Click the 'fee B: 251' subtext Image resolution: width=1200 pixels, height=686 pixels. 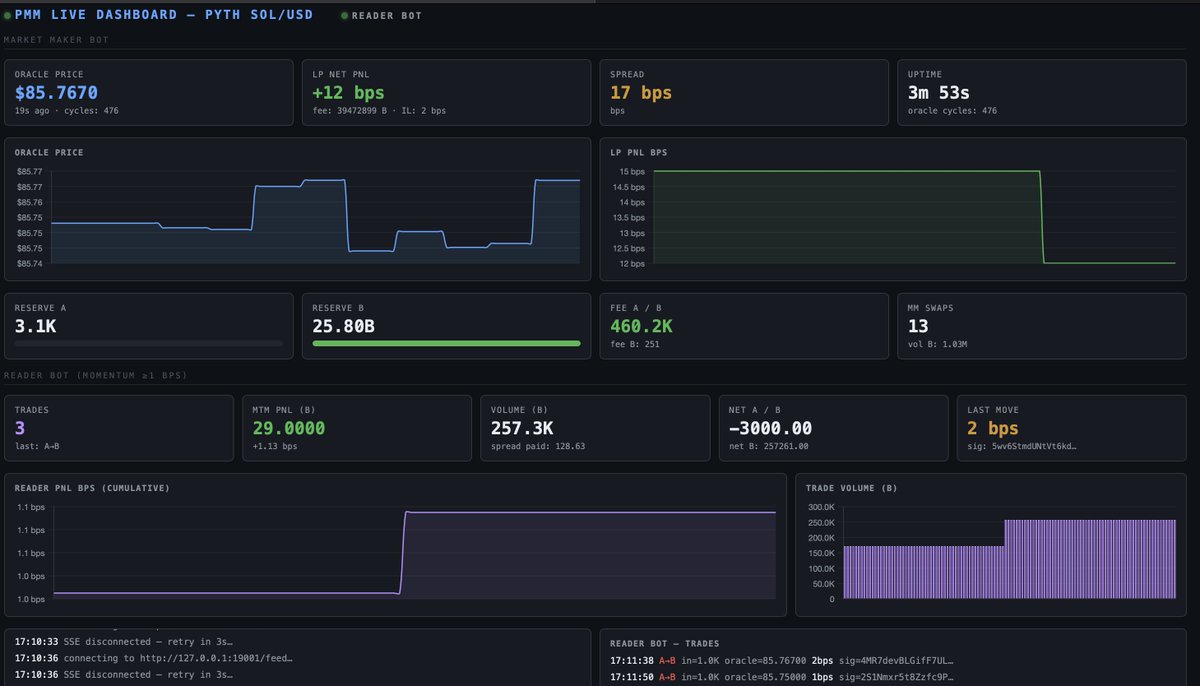(x=635, y=344)
